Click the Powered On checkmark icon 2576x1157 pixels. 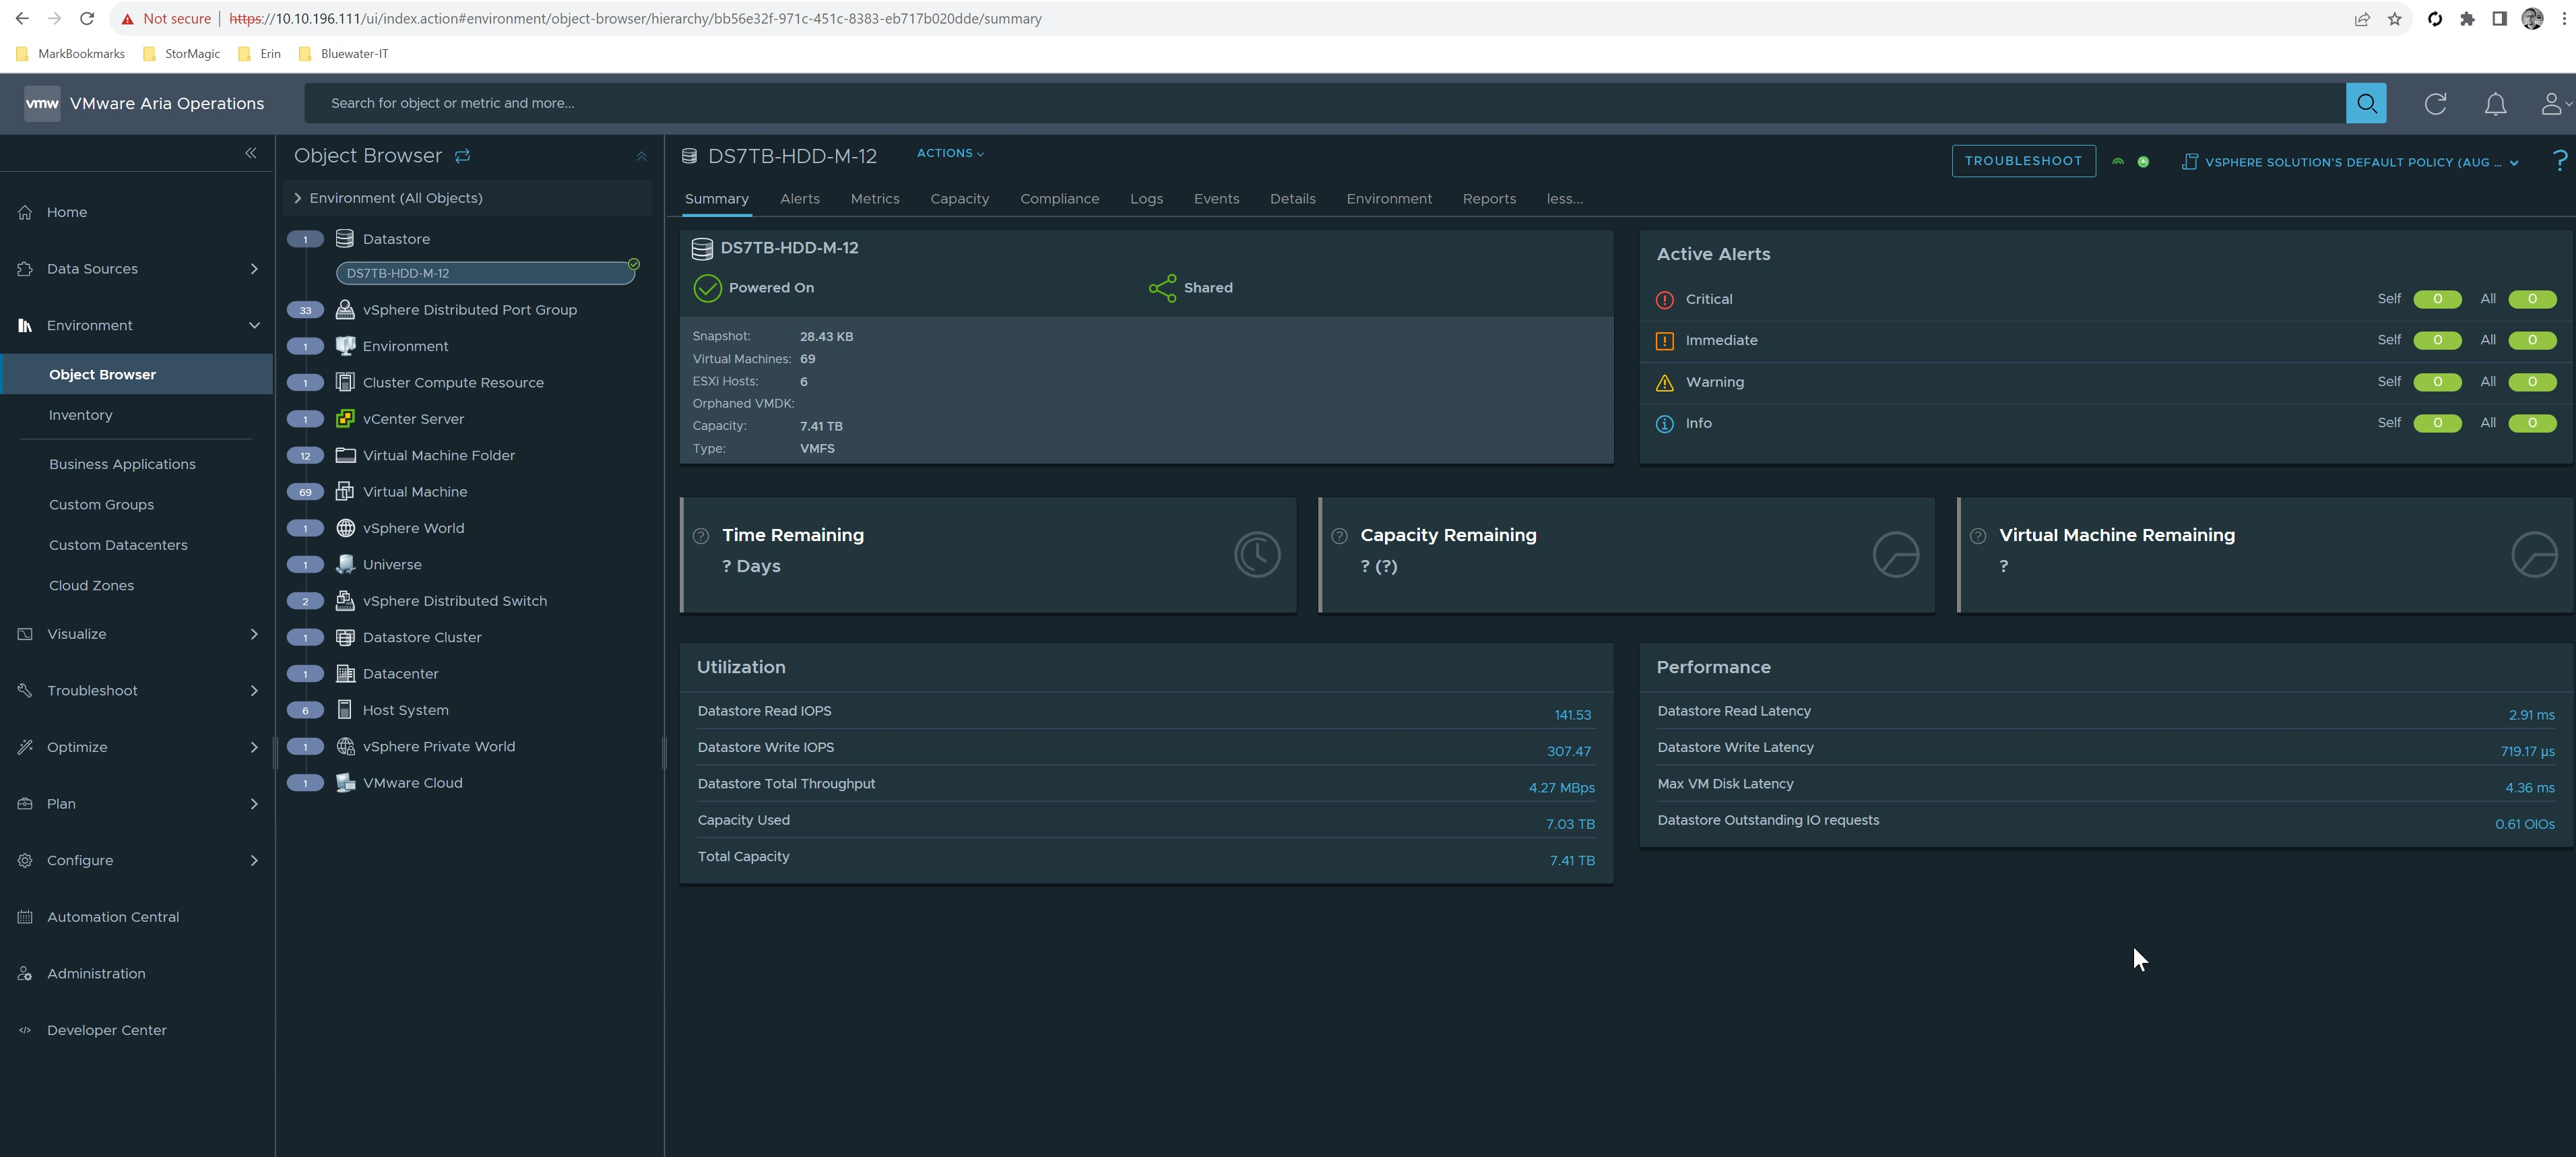(707, 288)
